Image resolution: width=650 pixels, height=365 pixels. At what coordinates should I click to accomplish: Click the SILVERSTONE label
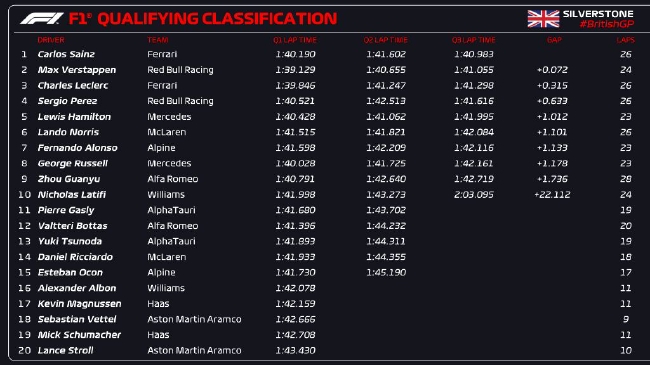click(x=598, y=14)
